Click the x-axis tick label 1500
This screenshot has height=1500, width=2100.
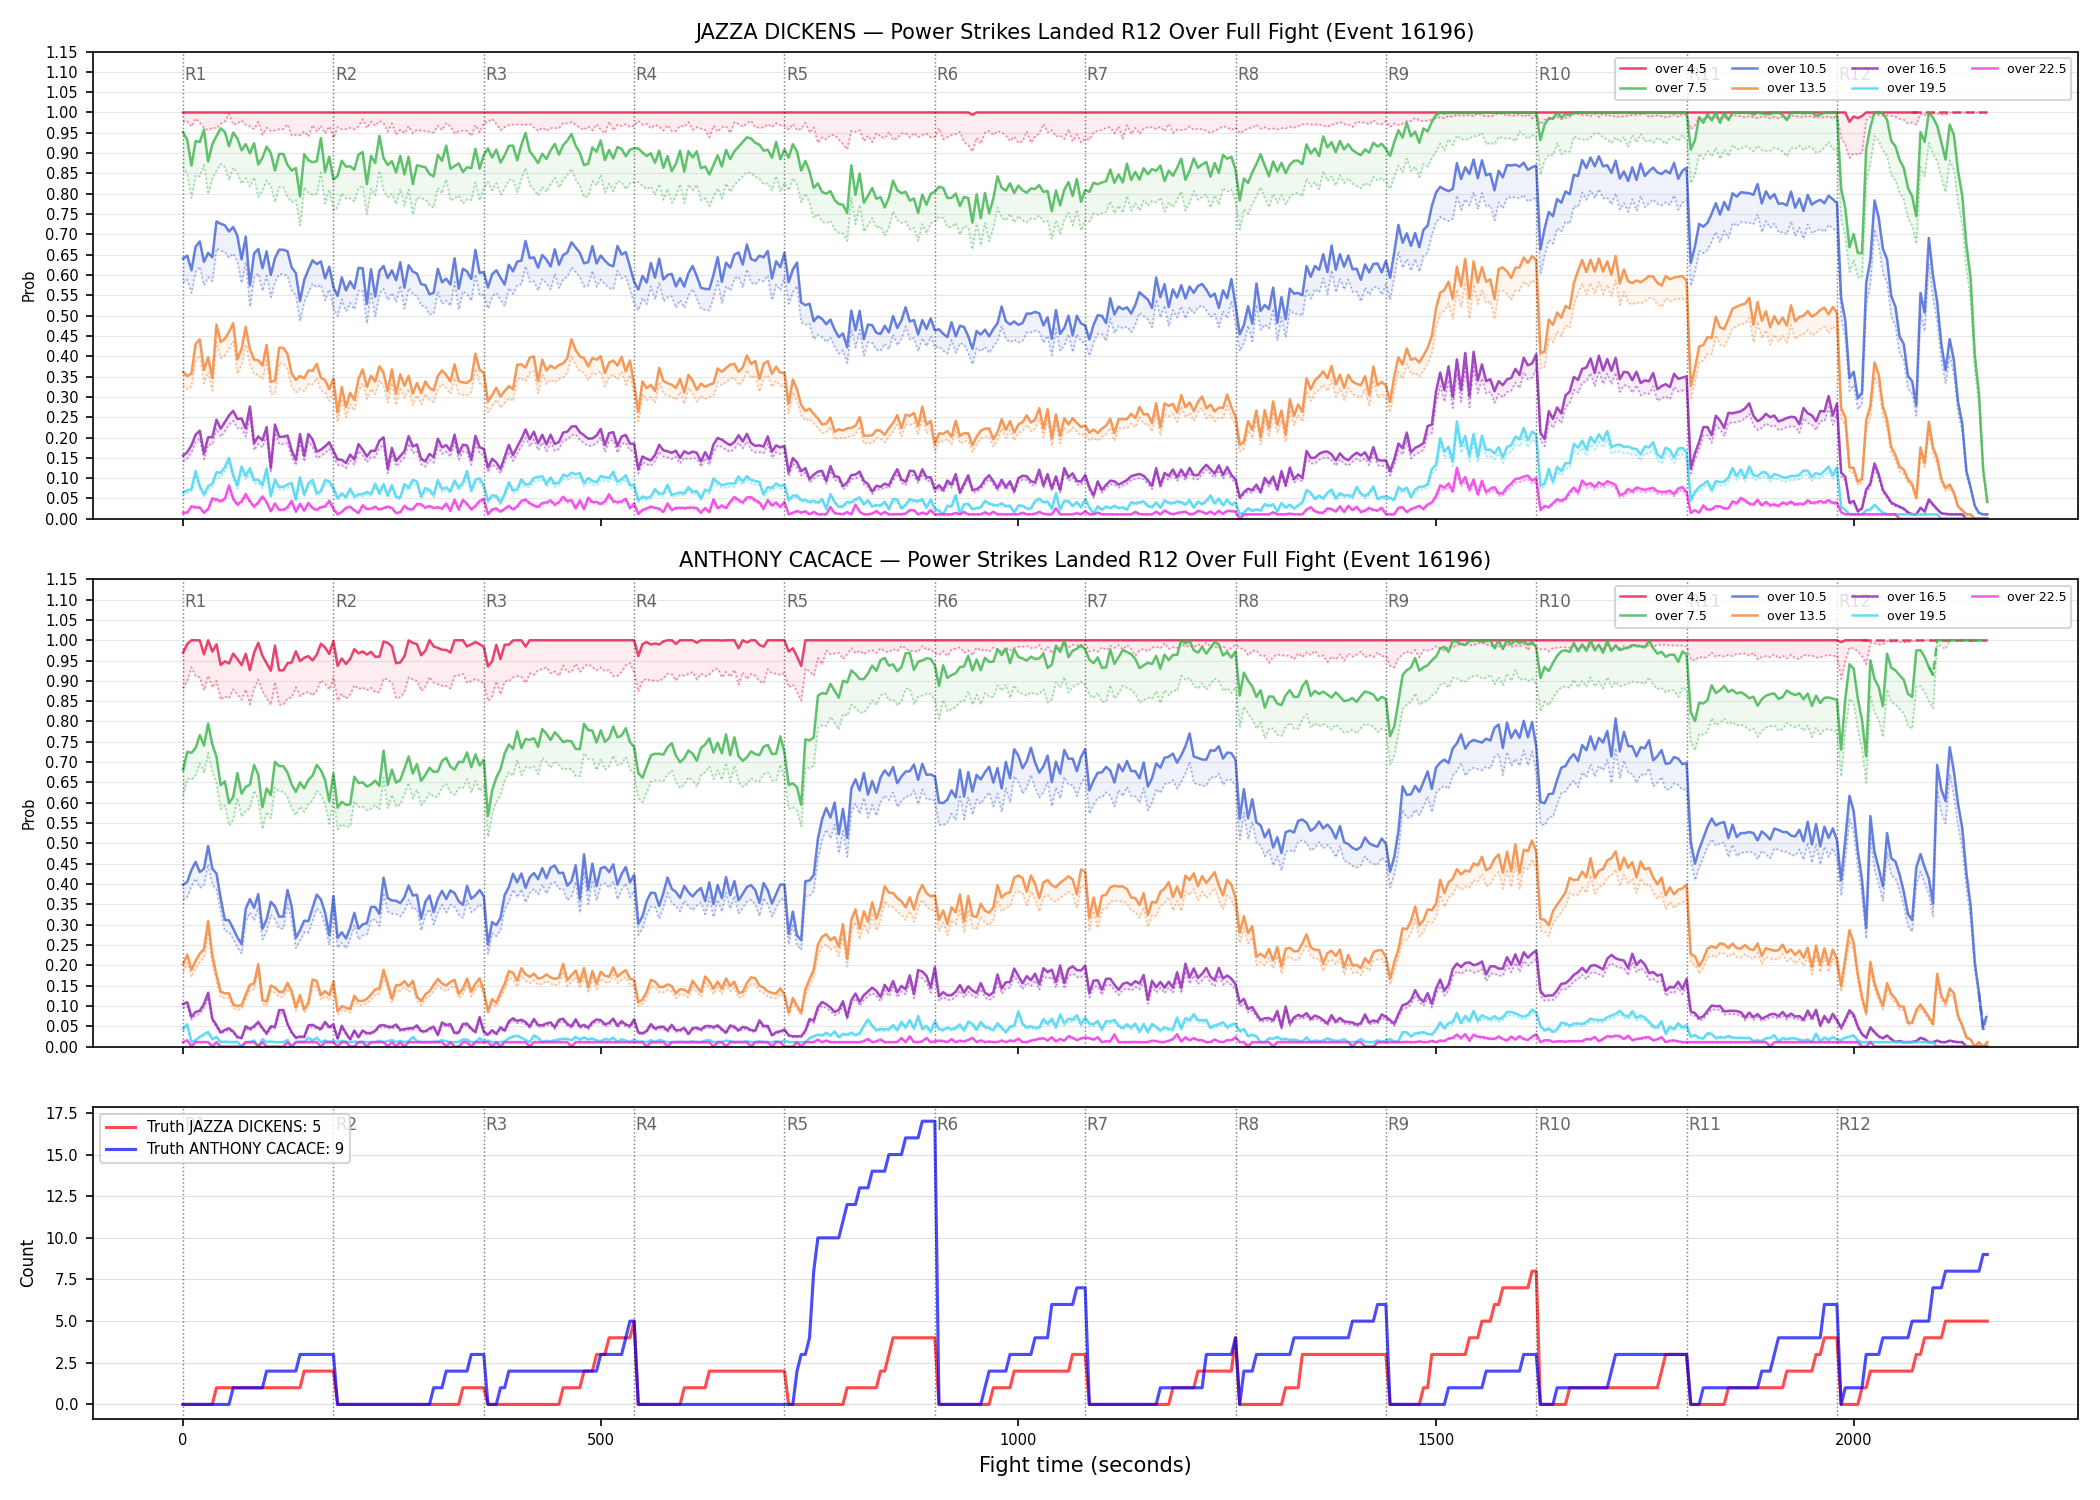pyautogui.click(x=1436, y=1440)
